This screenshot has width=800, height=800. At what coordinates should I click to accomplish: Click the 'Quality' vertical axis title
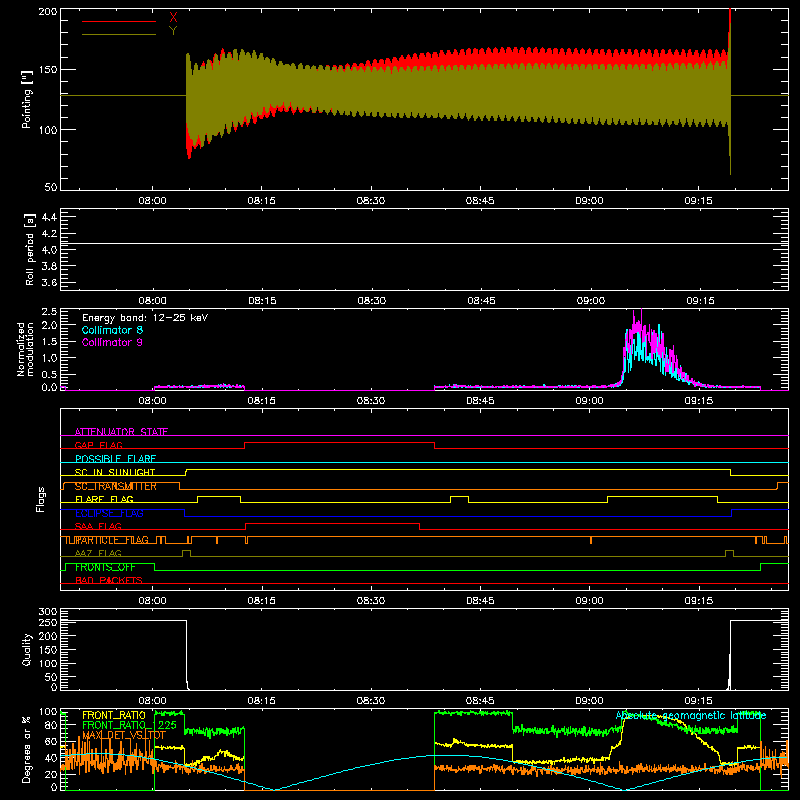click(x=27, y=649)
